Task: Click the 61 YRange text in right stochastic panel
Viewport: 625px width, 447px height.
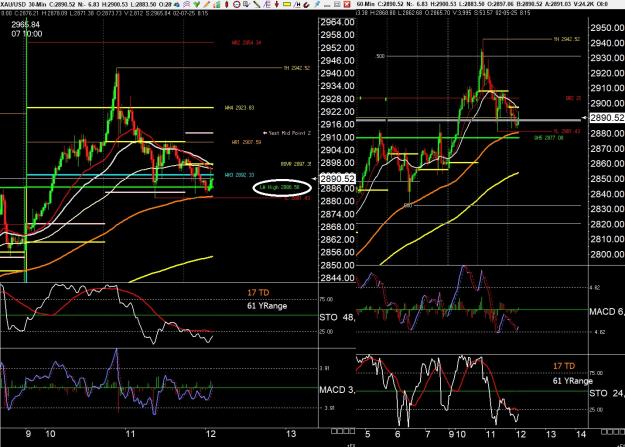Action: point(572,381)
